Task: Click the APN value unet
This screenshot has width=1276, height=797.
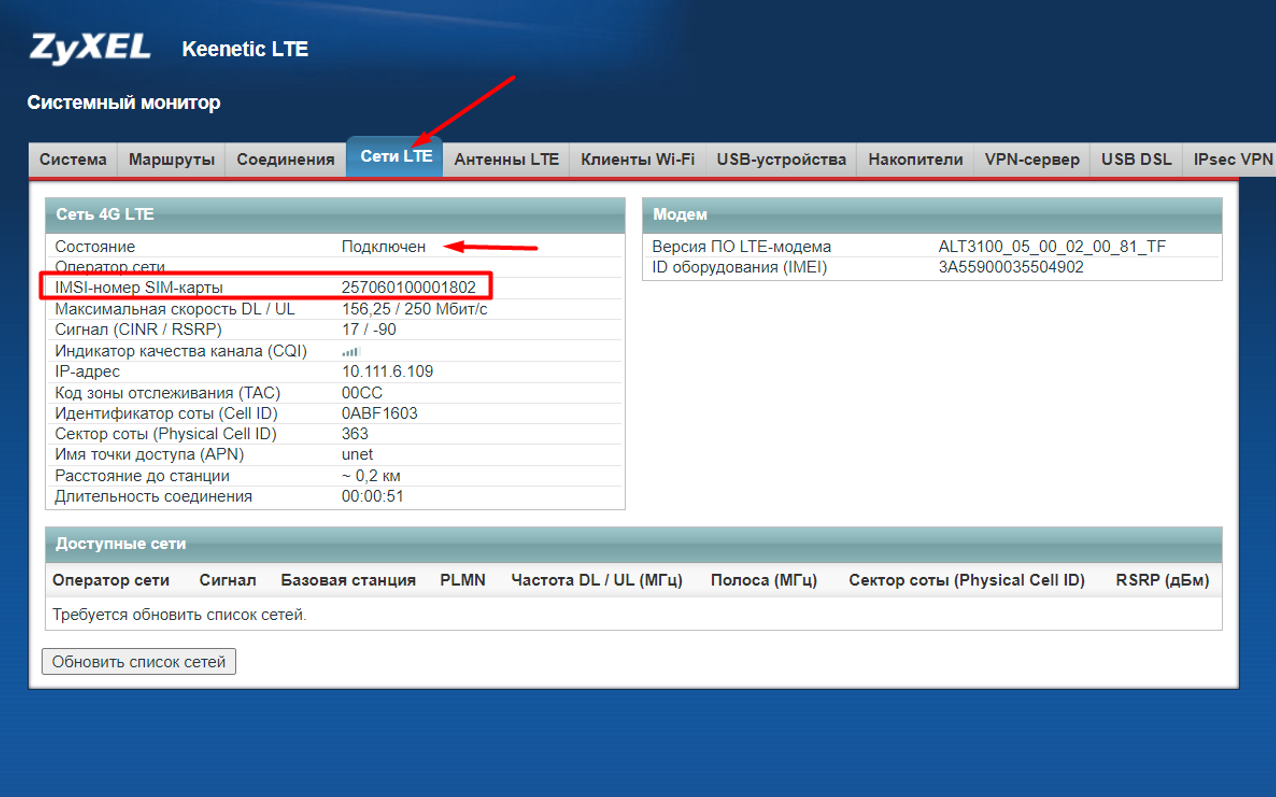Action: [357, 455]
